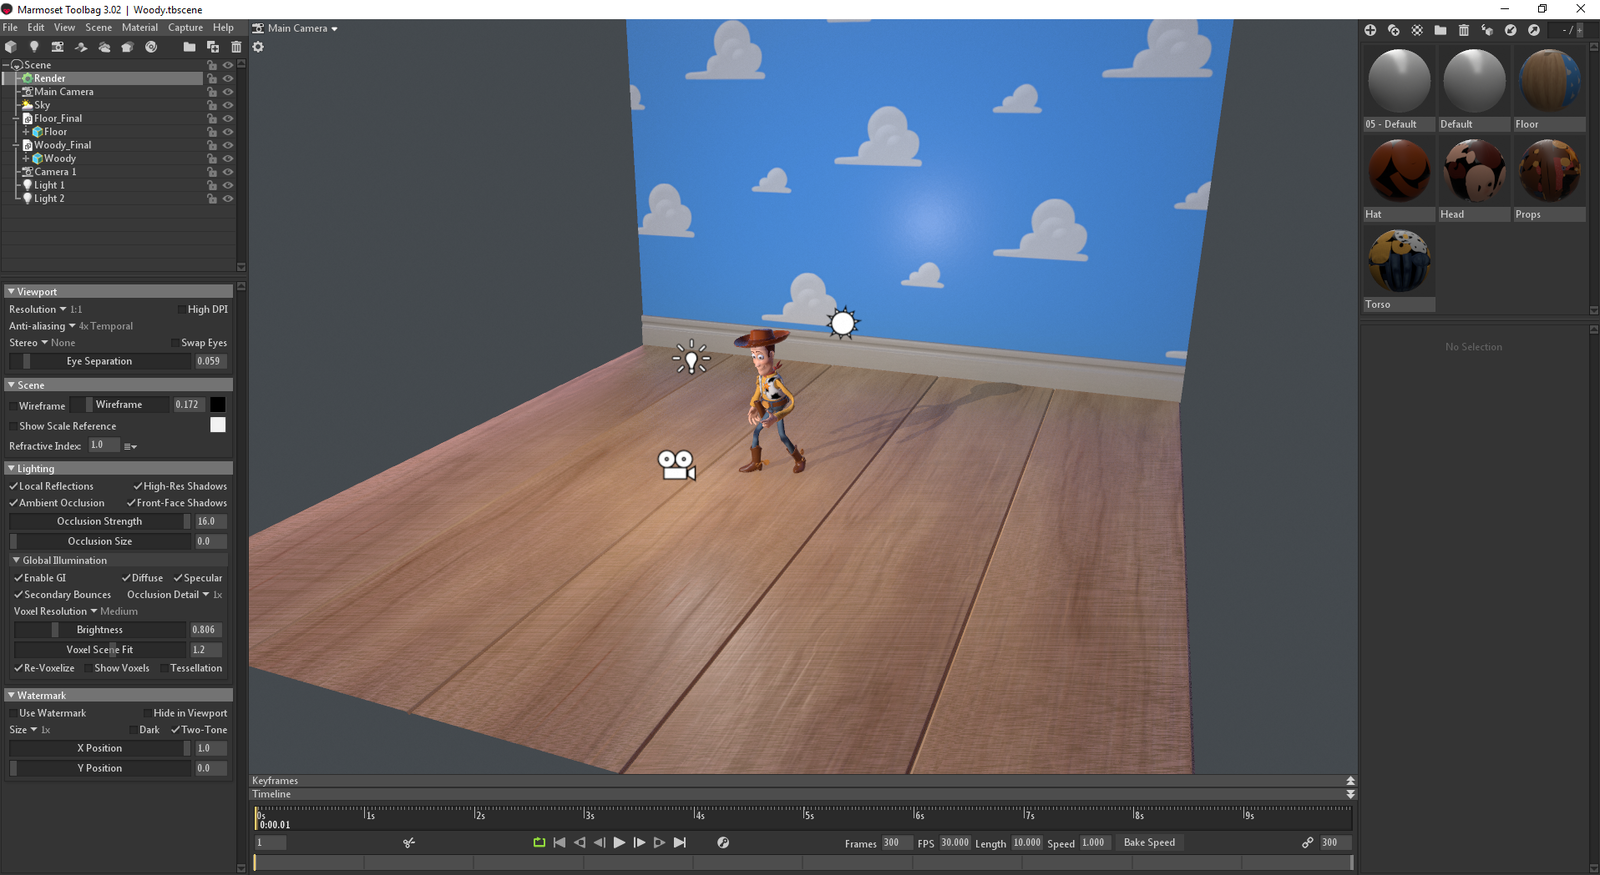
Task: Click wireframe black color swatch
Action: 218,405
